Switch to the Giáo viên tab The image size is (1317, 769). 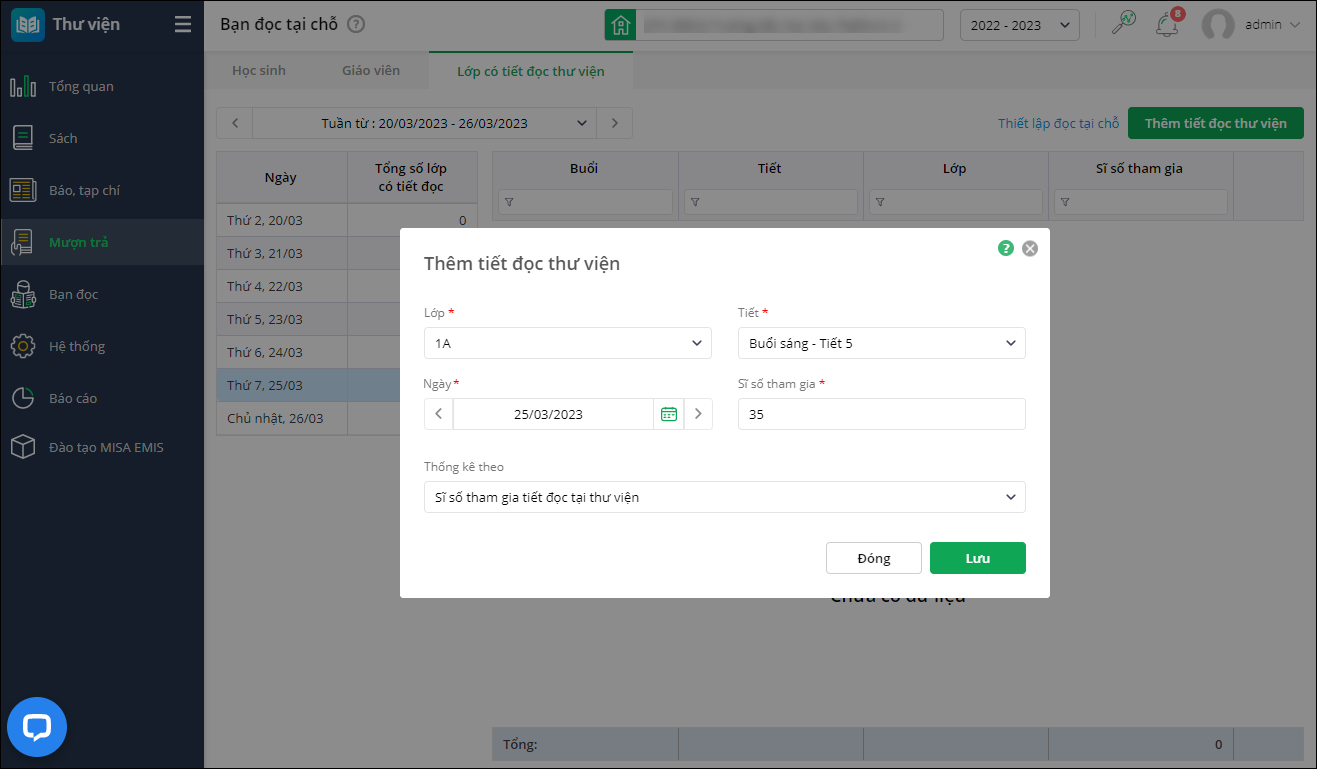[x=371, y=71]
